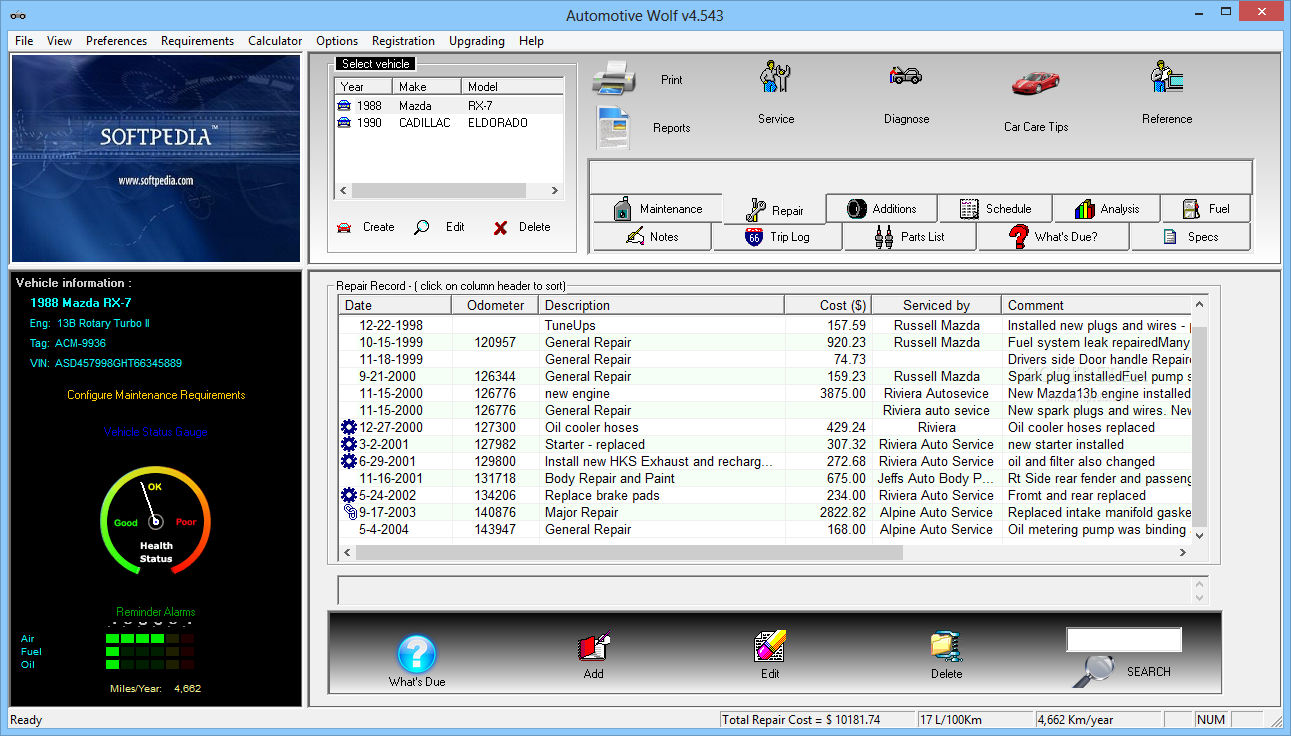Click the gear icon on 6-29-2001 row
The width and height of the screenshot is (1291, 736).
[x=349, y=461]
